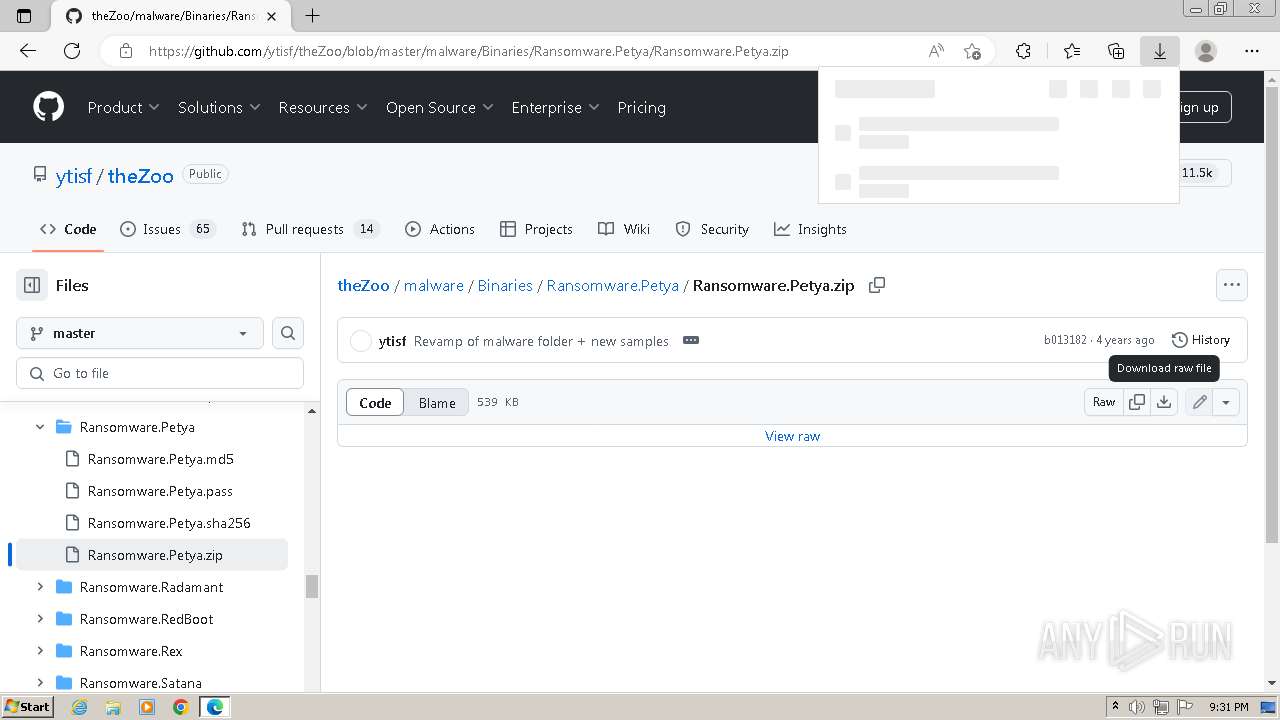Copy raw file icon next to Raw

pyautogui.click(x=1137, y=402)
